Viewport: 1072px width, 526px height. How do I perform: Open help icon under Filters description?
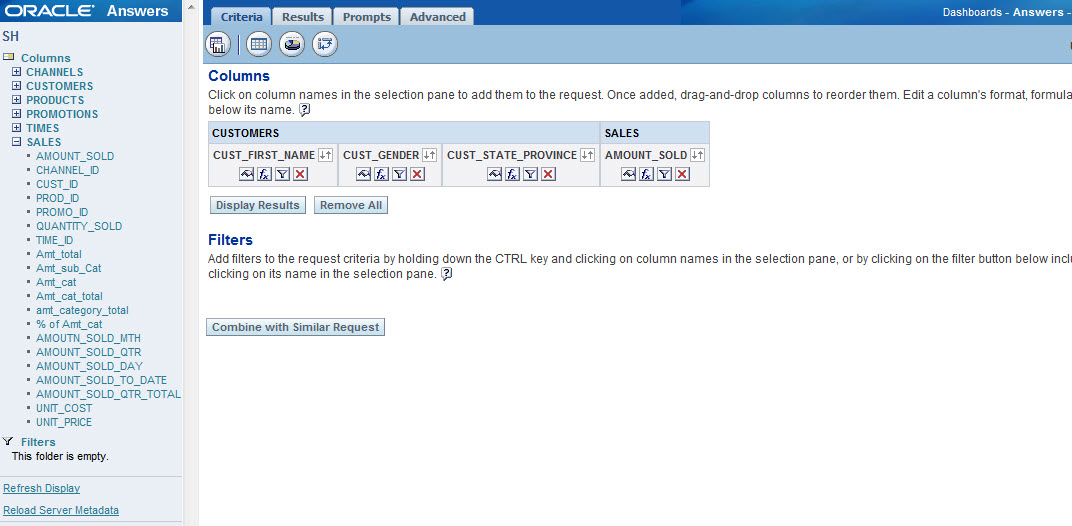446,274
